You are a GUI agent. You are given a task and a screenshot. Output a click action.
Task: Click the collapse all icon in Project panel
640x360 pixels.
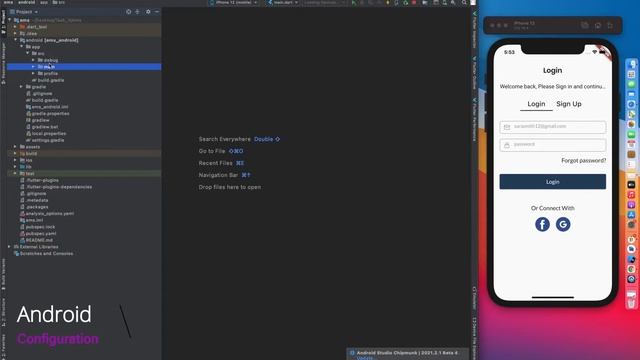(138, 12)
